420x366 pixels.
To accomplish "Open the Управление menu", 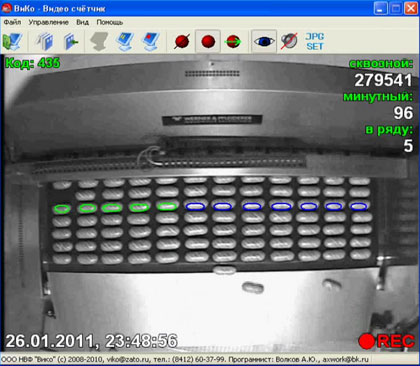I will coord(48,22).
